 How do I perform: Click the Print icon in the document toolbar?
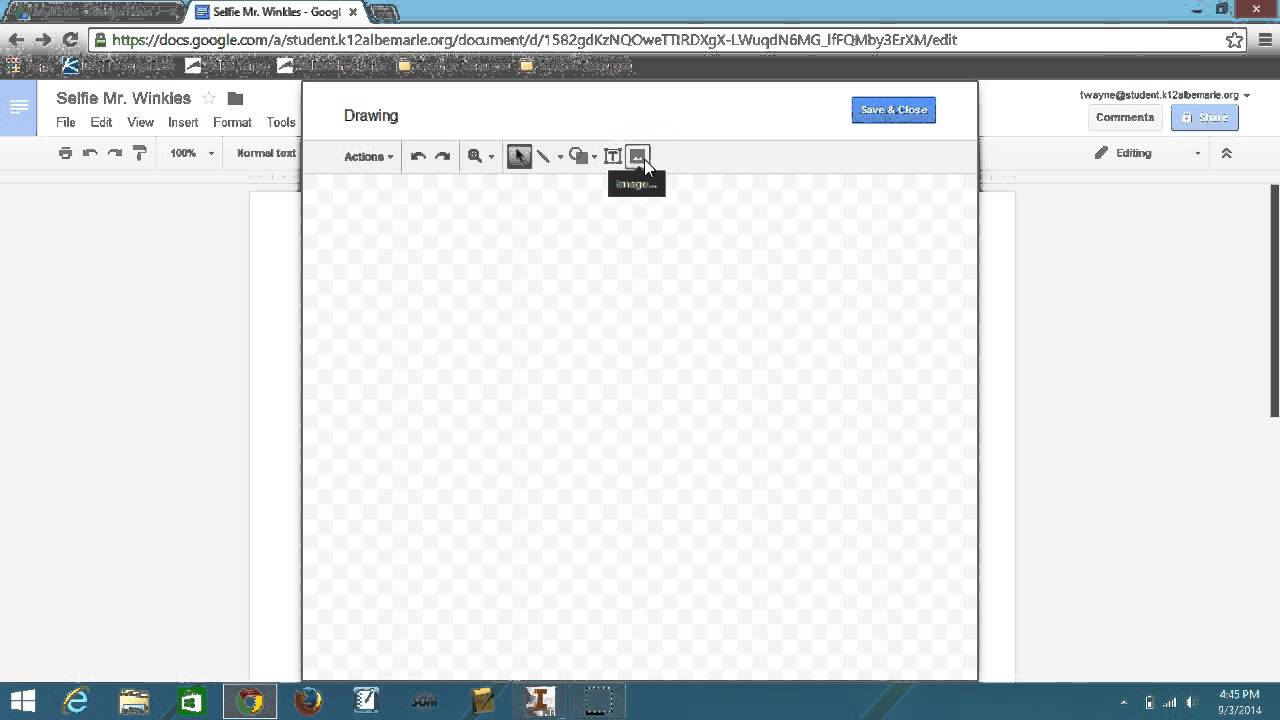[x=65, y=153]
